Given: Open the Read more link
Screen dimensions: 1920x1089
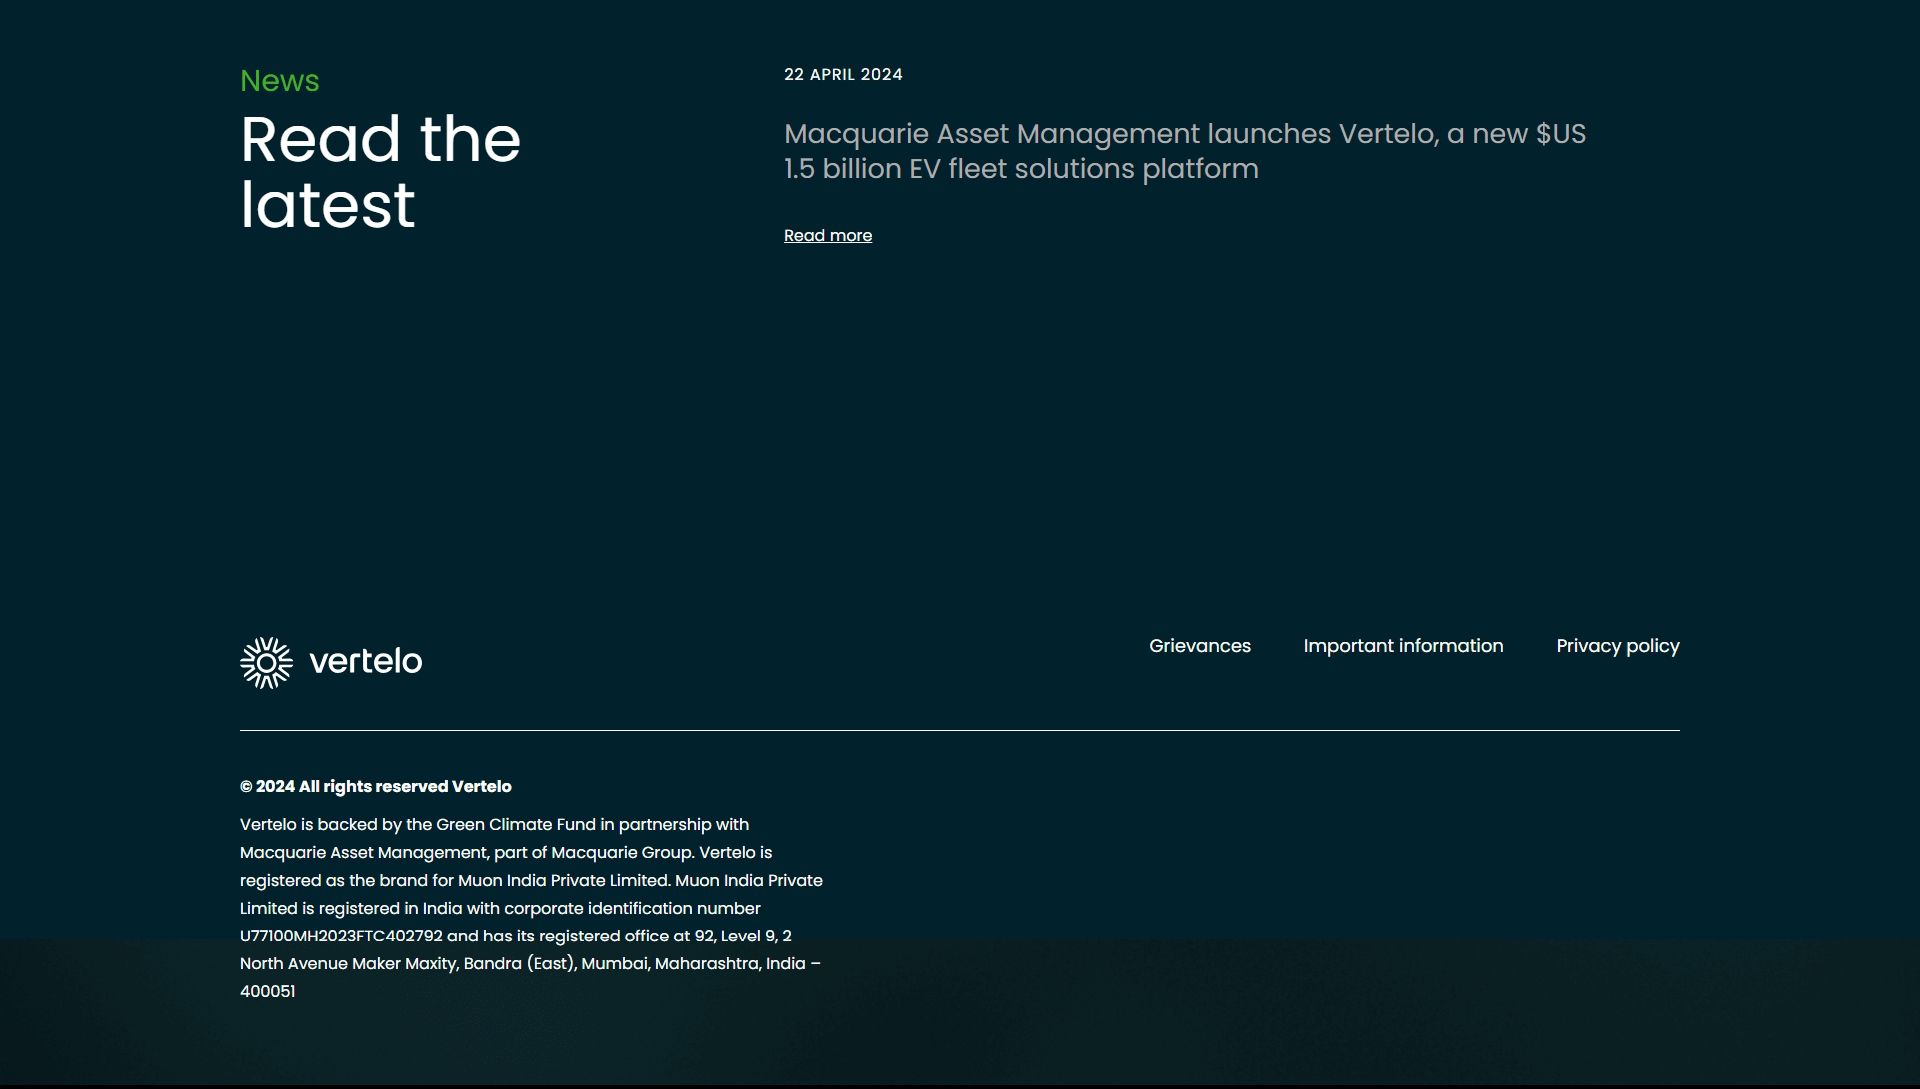Looking at the screenshot, I should coord(828,235).
